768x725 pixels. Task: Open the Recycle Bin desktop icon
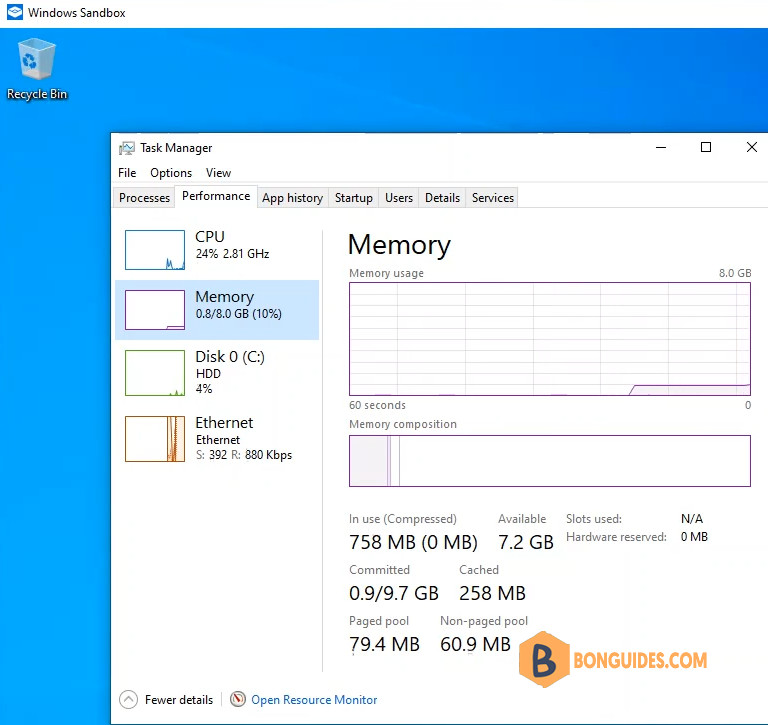37,69
